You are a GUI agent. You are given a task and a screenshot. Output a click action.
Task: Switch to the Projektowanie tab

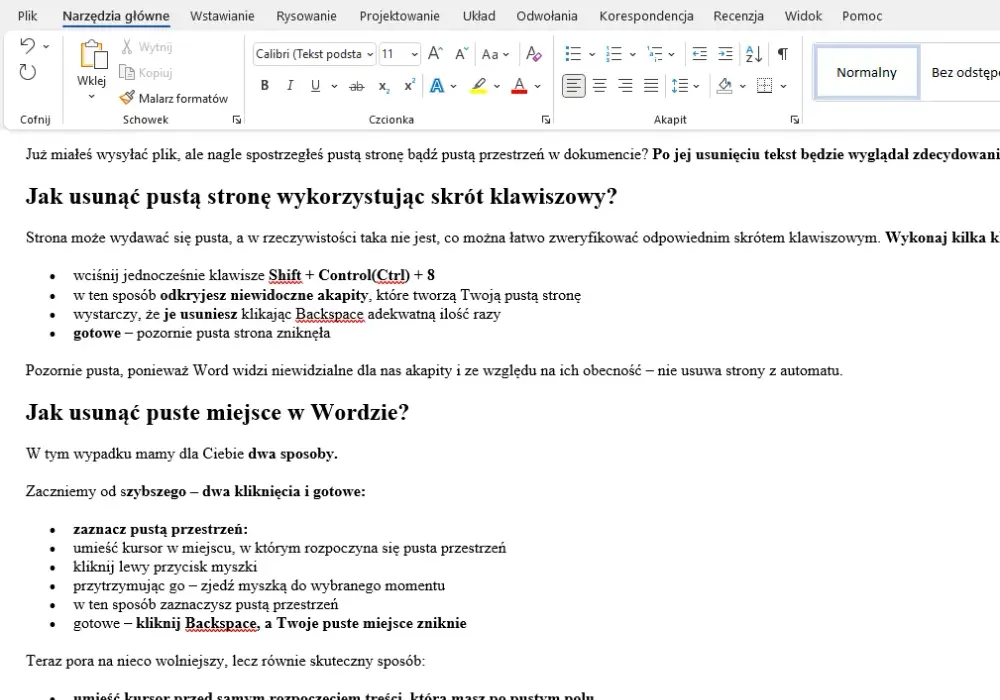[x=399, y=16]
